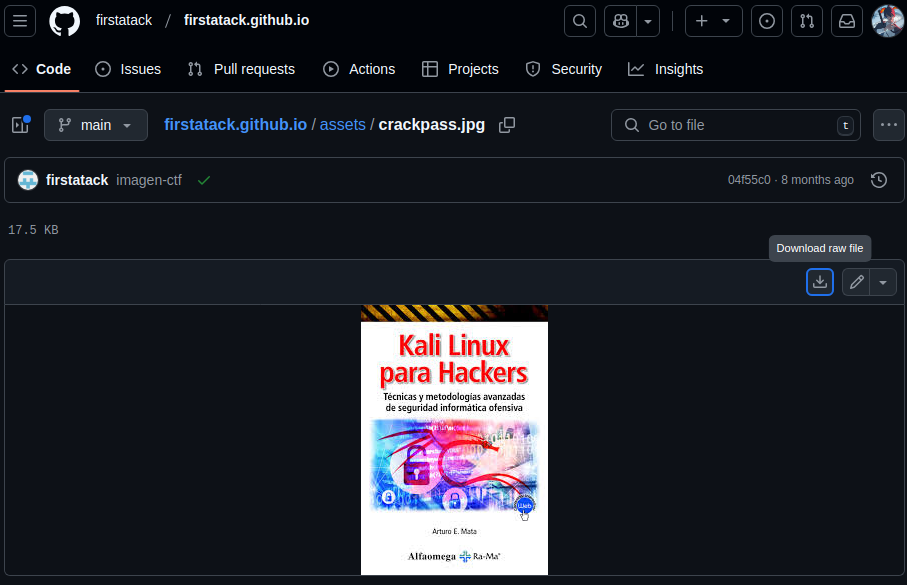Edit this file with pencil icon
The width and height of the screenshot is (907, 585).
(856, 282)
